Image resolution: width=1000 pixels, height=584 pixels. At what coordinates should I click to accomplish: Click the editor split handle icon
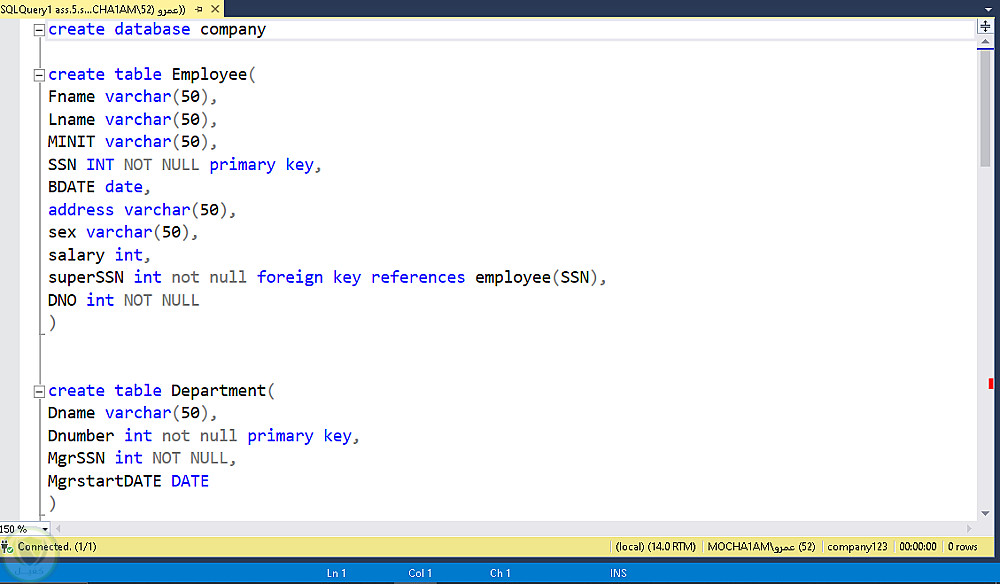(x=985, y=27)
